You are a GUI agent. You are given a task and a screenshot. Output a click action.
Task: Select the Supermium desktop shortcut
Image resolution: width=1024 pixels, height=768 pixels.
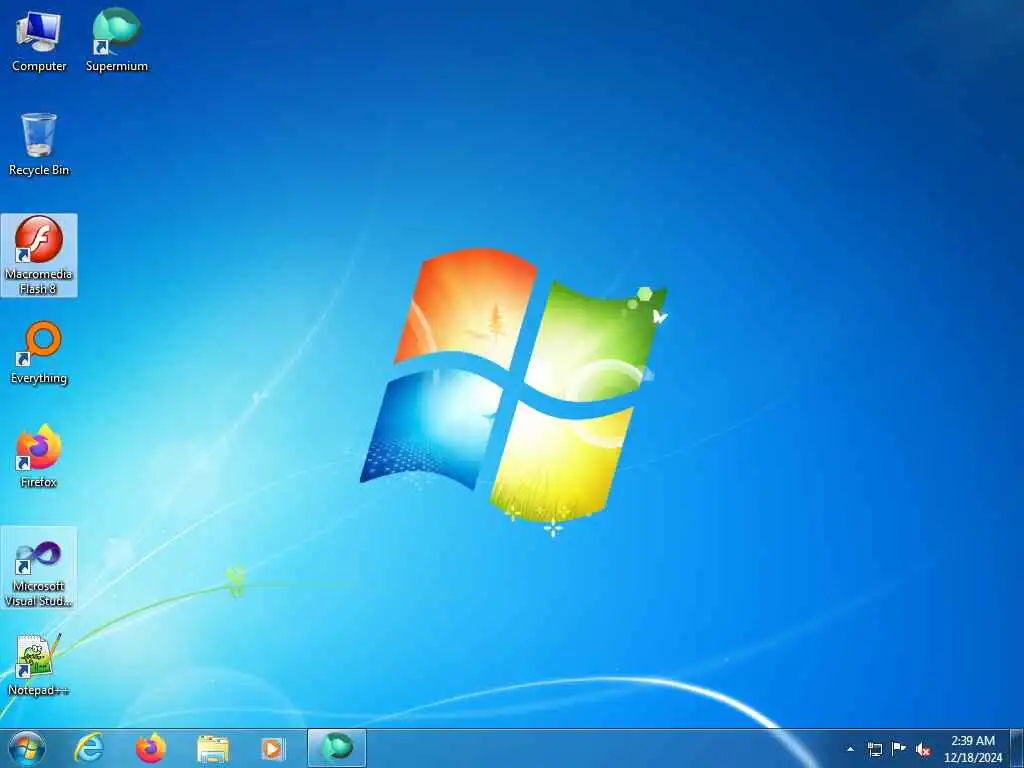click(117, 40)
